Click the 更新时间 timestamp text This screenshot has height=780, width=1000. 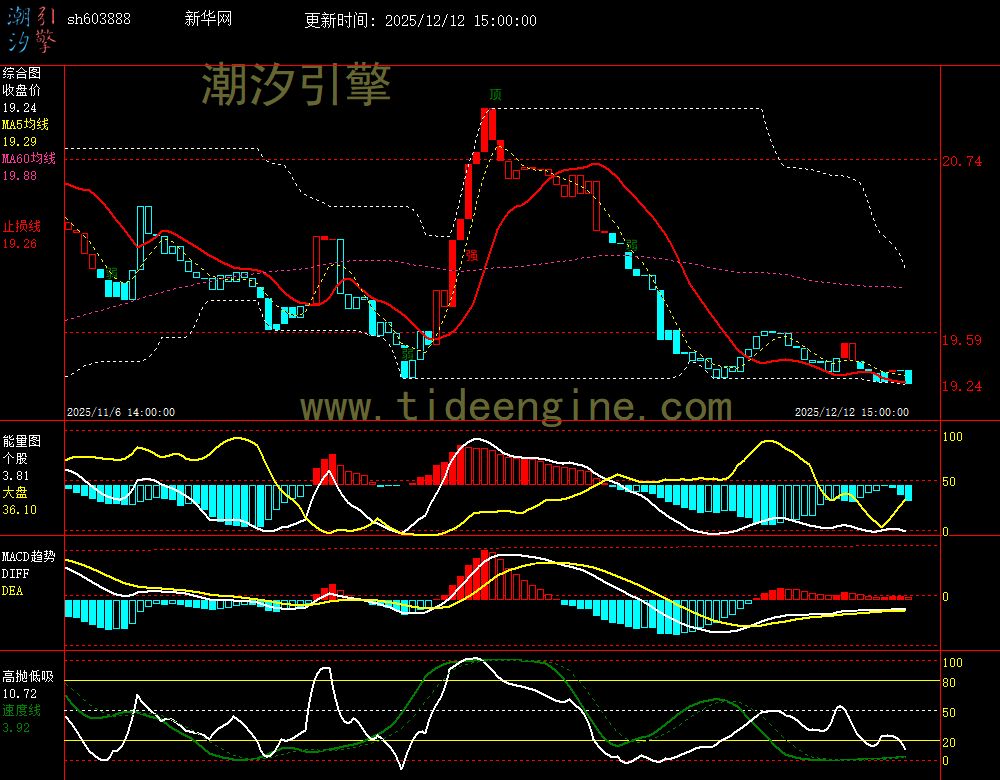419,18
